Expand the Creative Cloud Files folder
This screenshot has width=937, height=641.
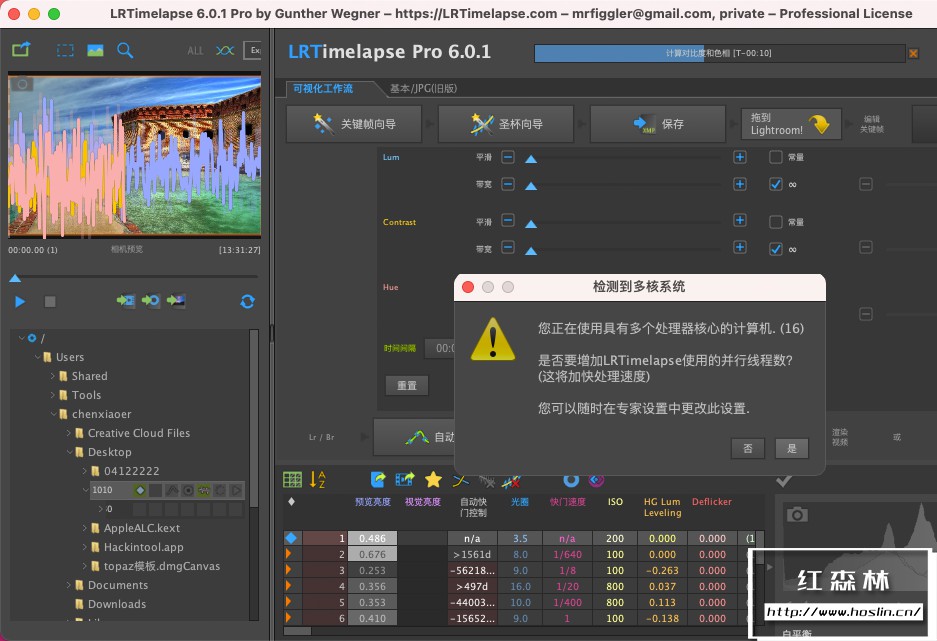click(69, 433)
